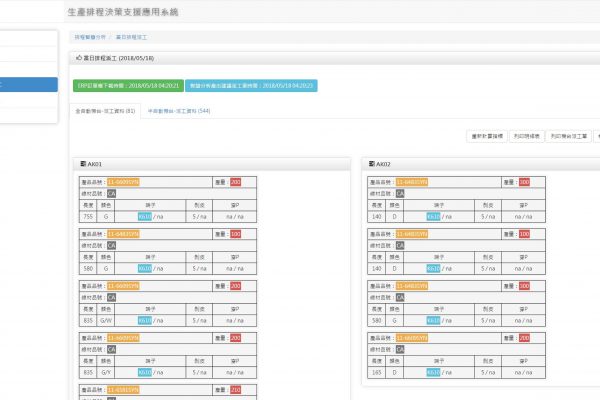Viewport: 600px width, 400px height.
Task: Click the red quantity 210 in AK01's last card
Action: 235,390
